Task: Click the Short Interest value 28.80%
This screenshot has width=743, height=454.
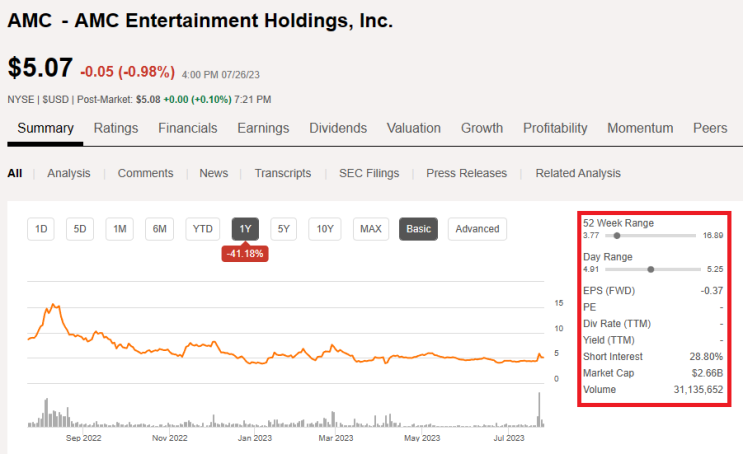Action: pos(706,356)
